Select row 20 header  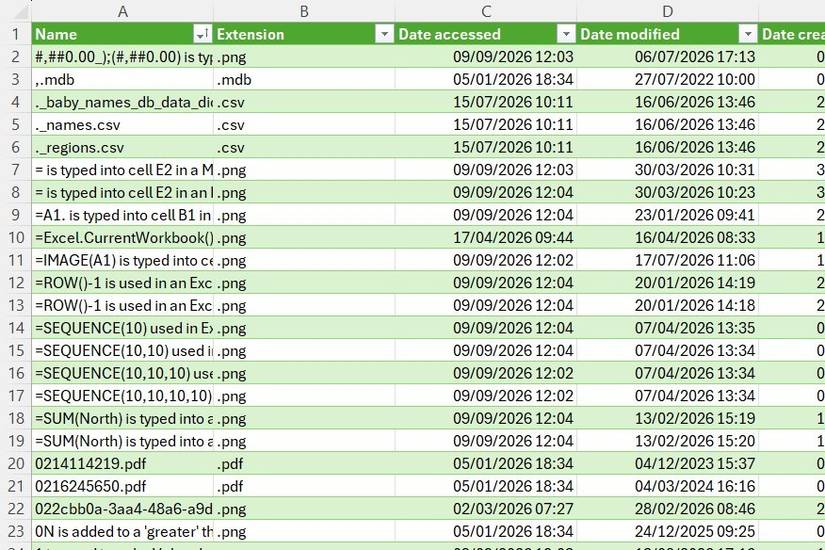(15, 464)
